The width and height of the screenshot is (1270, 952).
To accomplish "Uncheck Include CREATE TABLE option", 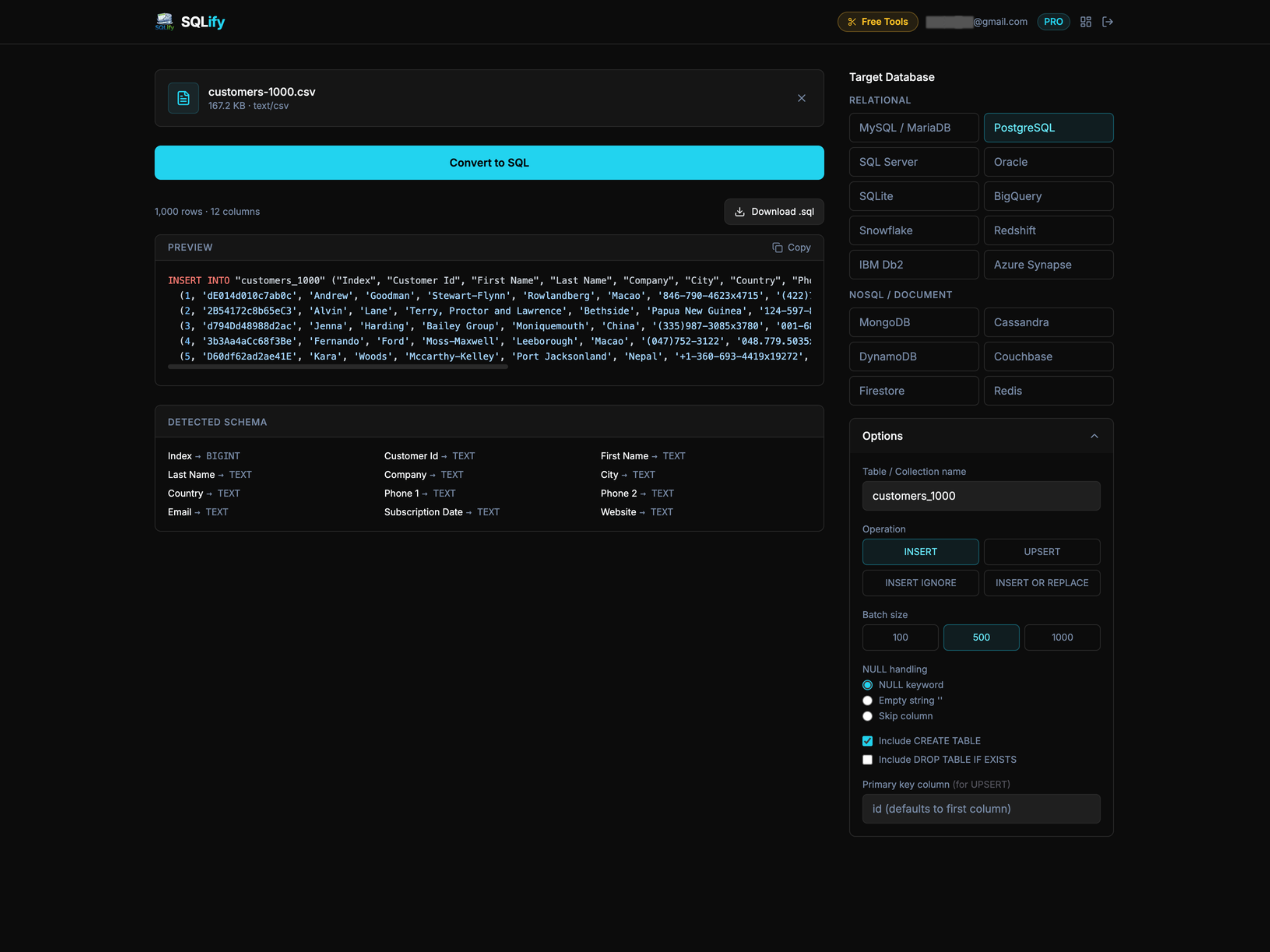I will [x=867, y=740].
